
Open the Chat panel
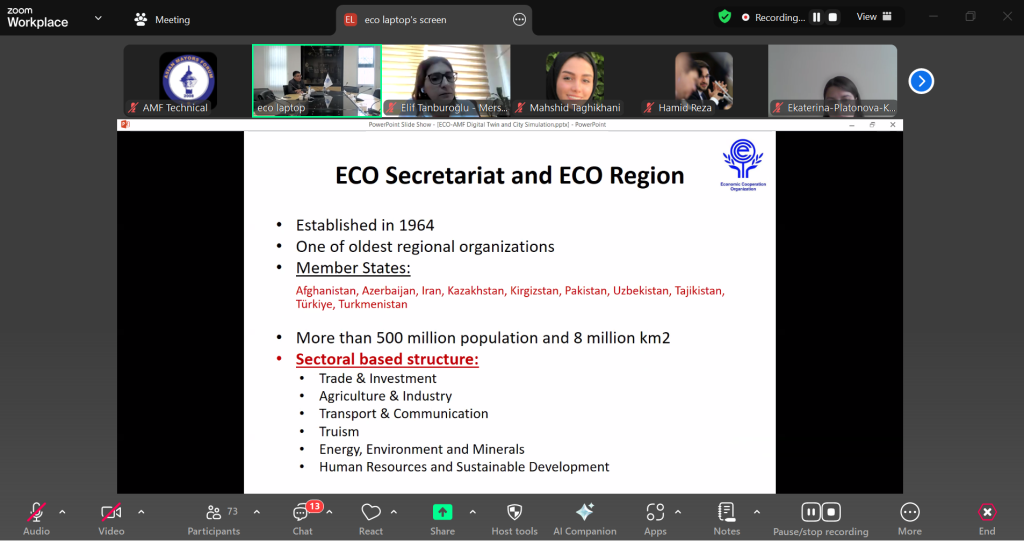[302, 516]
